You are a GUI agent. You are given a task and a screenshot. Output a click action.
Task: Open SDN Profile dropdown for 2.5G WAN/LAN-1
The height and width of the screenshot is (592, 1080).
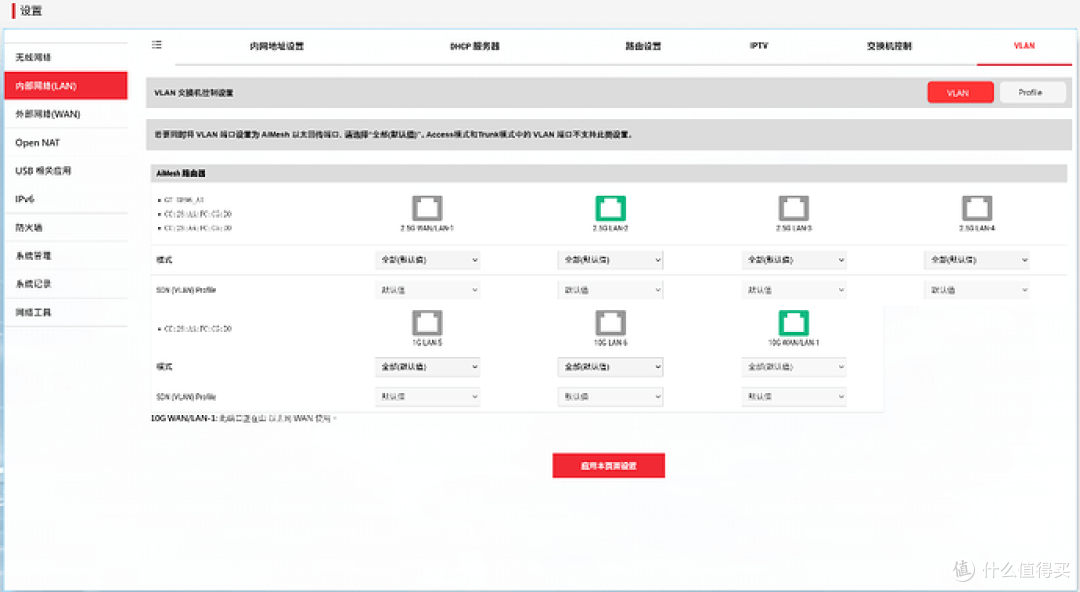[428, 290]
